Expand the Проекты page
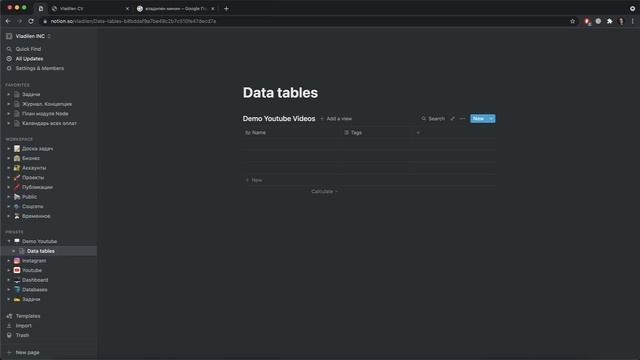Image resolution: width=640 pixels, height=360 pixels. point(9,178)
